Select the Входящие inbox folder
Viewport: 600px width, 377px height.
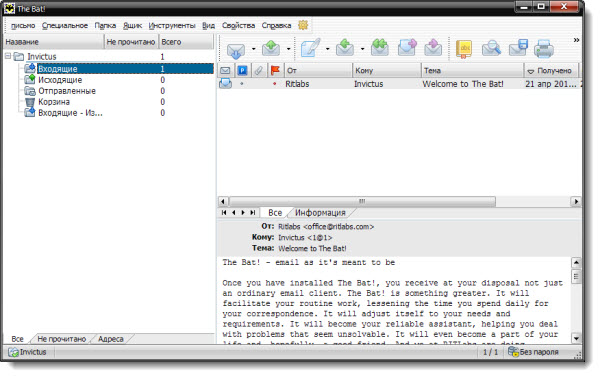pyautogui.click(x=57, y=69)
